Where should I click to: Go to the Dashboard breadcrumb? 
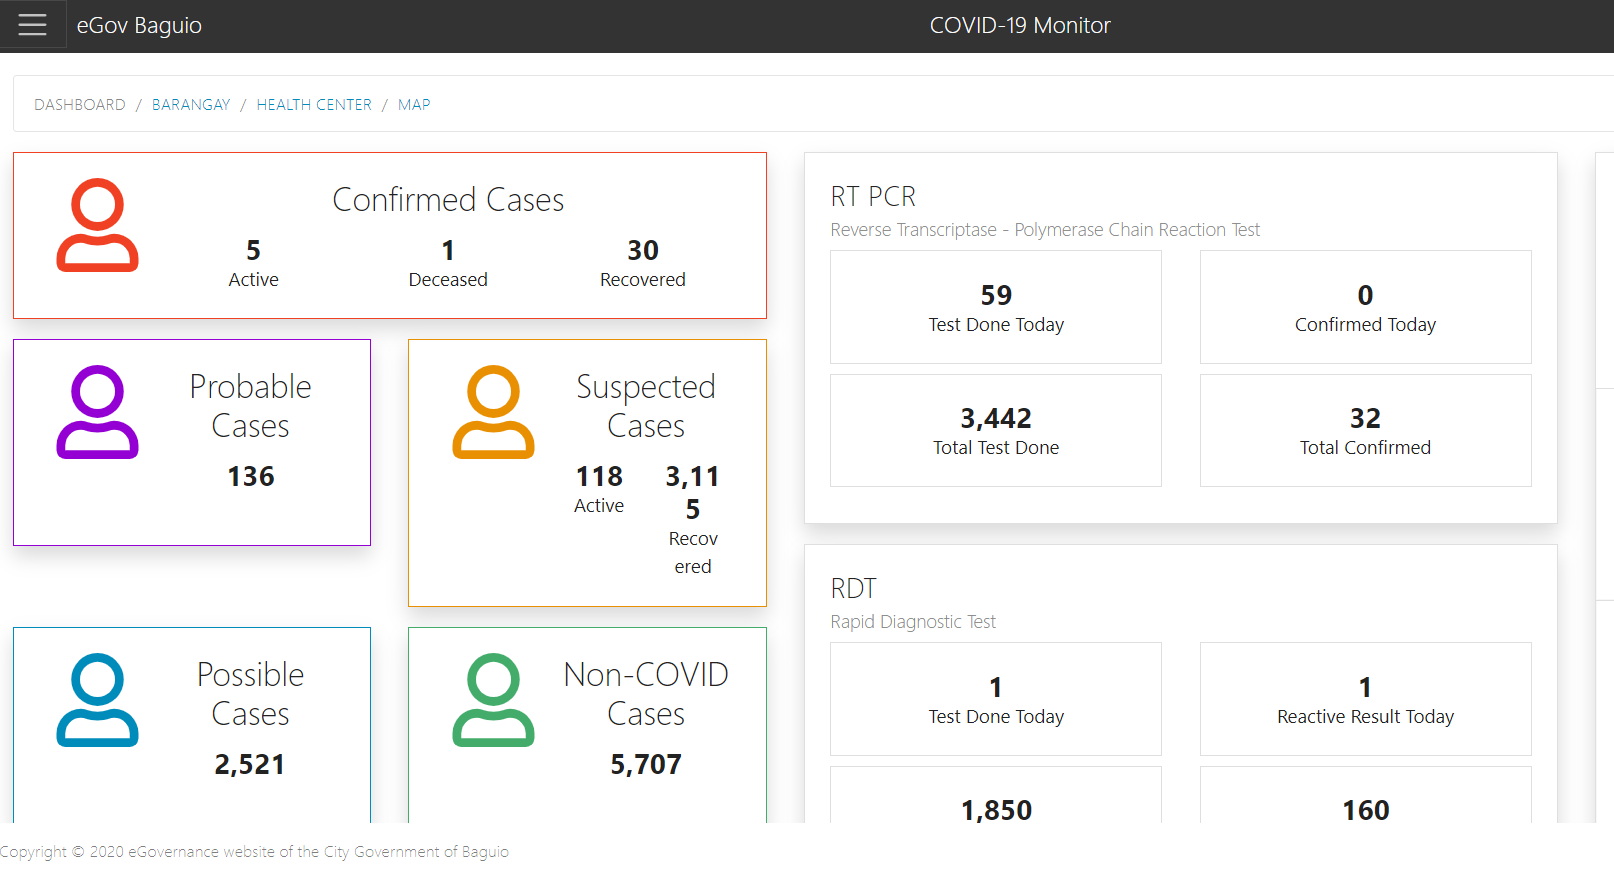(x=80, y=105)
